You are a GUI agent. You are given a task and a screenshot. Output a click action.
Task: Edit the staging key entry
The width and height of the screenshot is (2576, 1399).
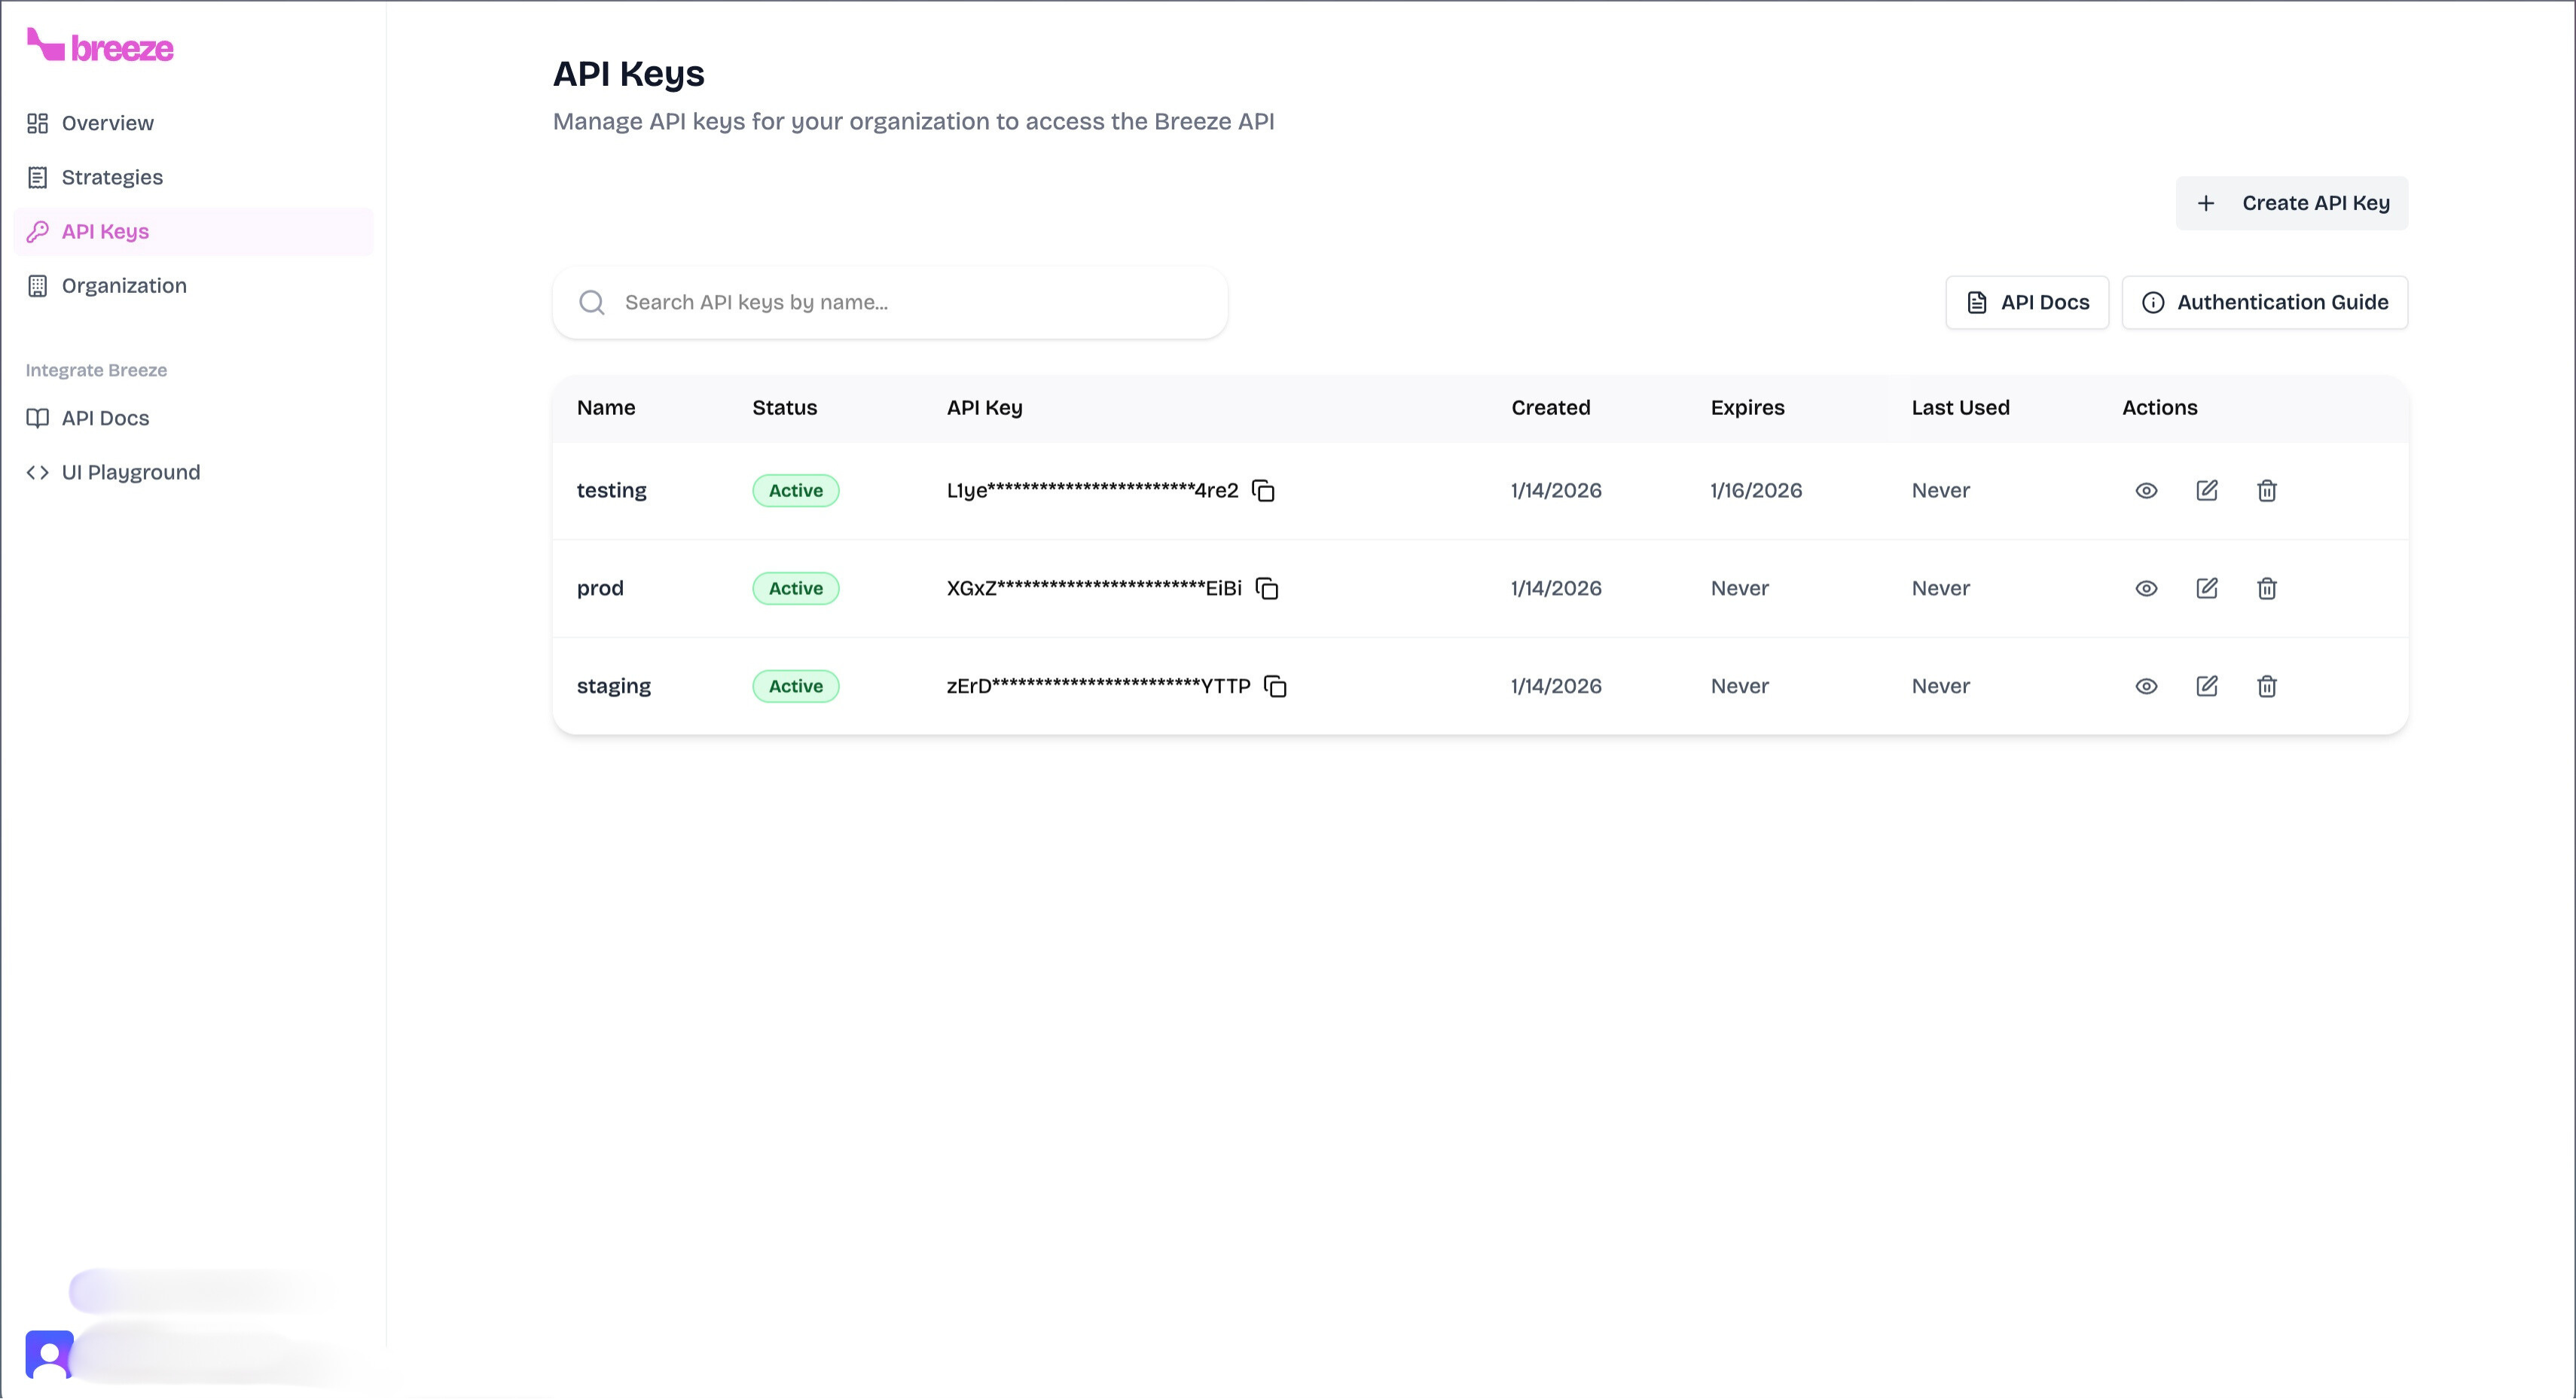[x=2206, y=686]
